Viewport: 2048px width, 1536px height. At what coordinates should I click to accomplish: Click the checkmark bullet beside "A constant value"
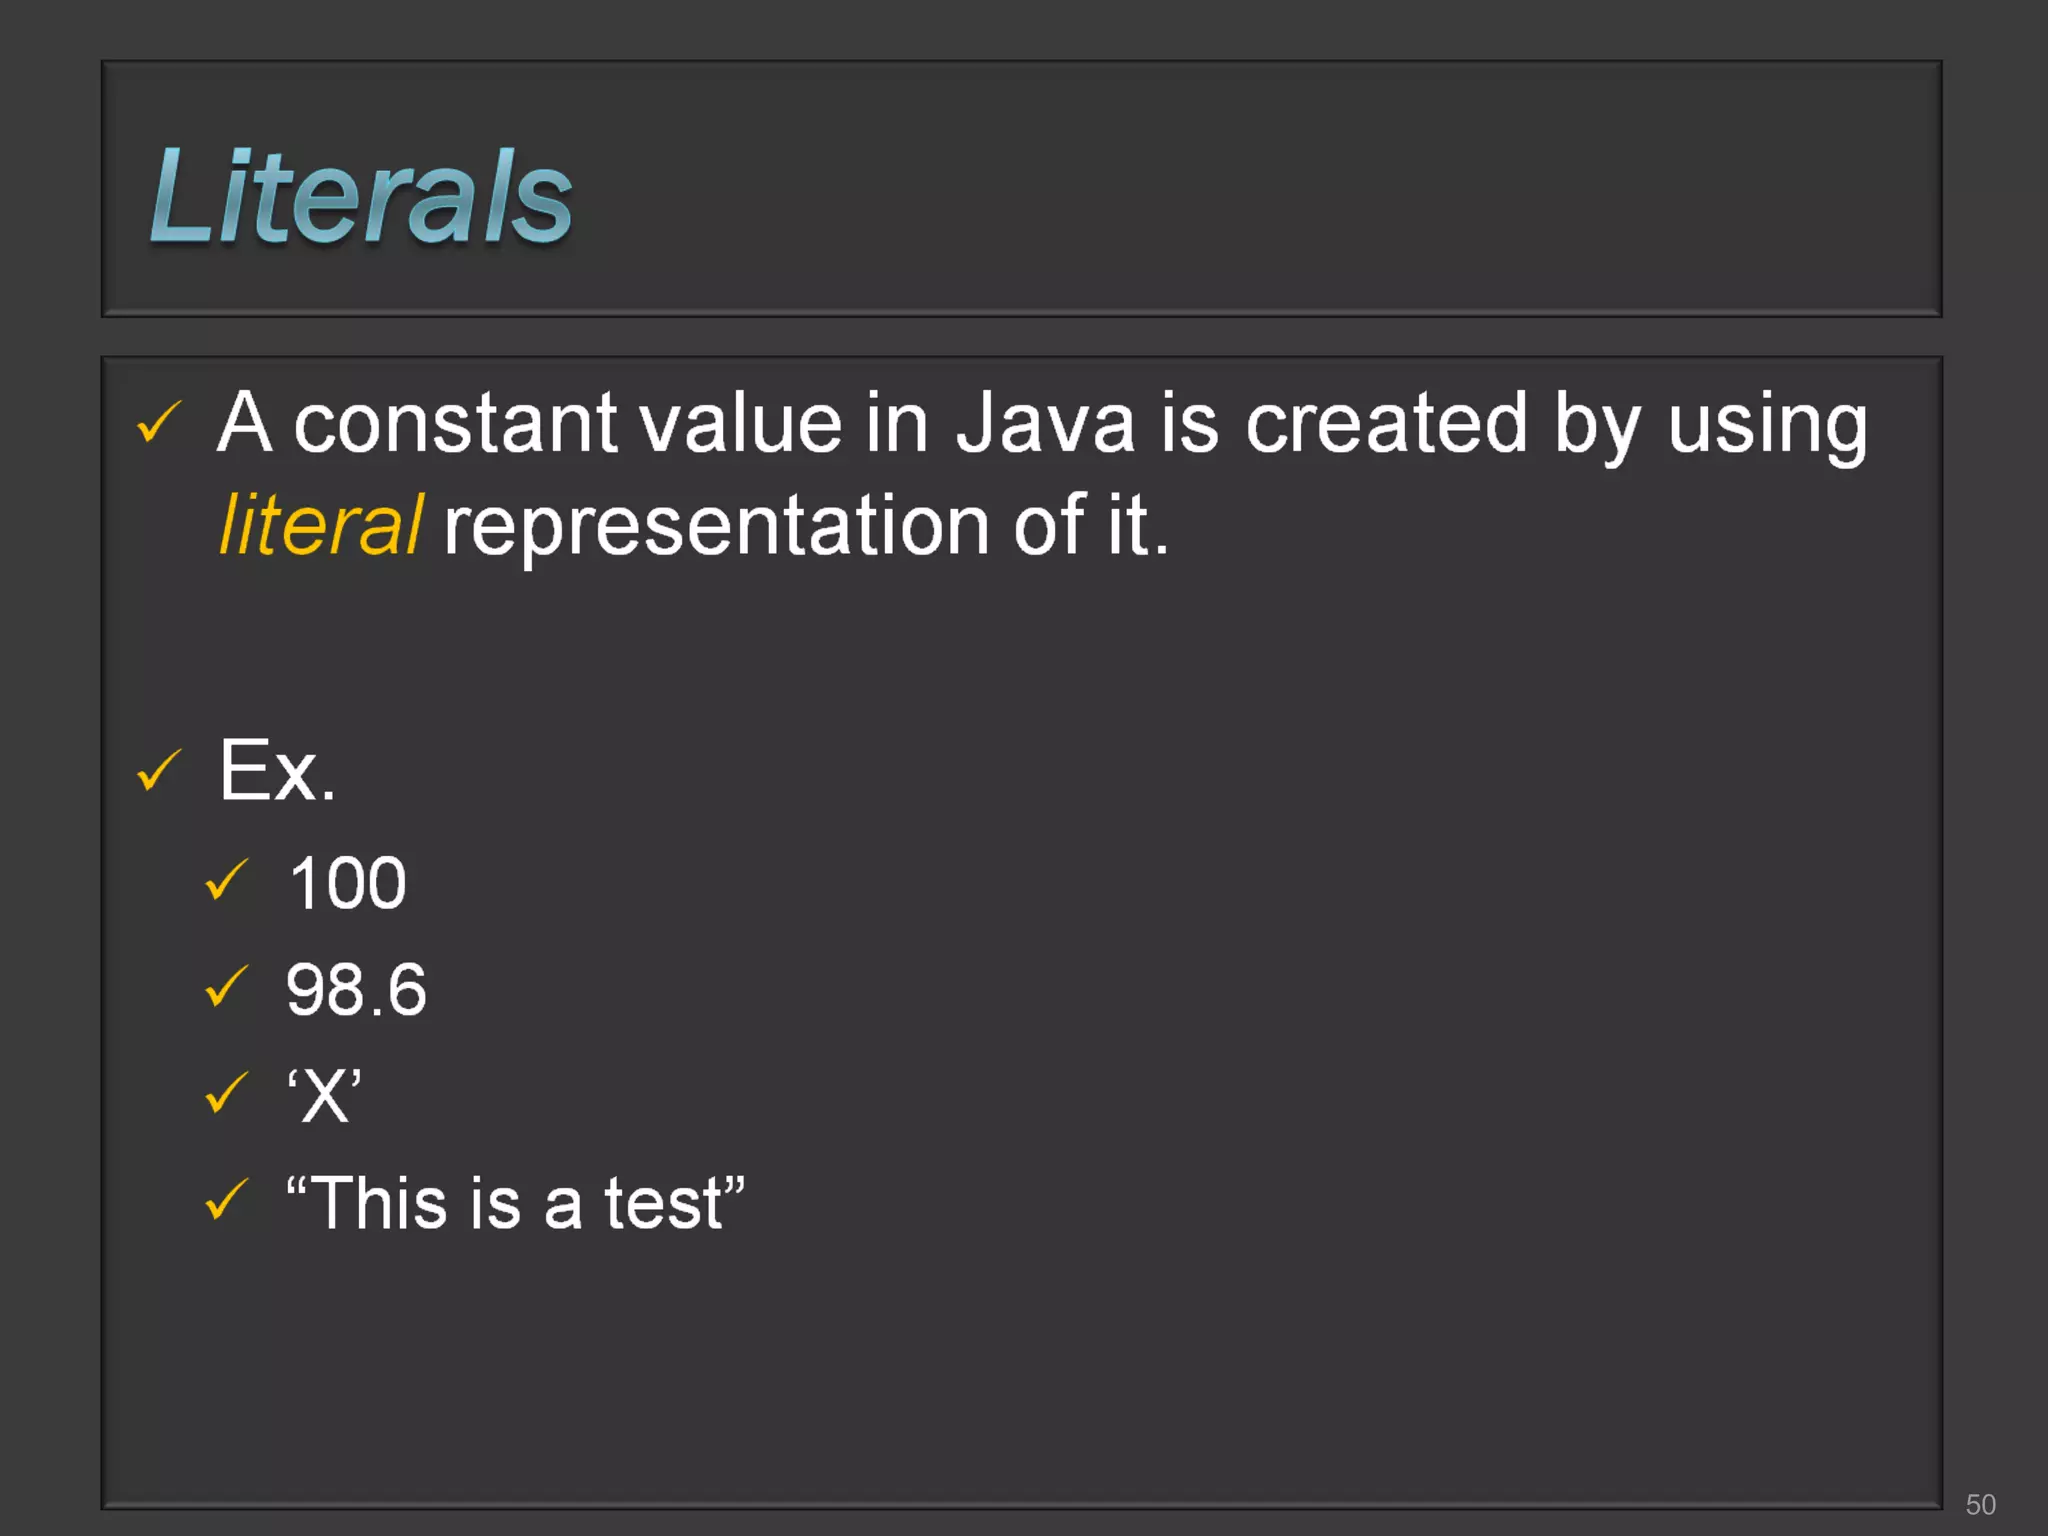click(158, 421)
